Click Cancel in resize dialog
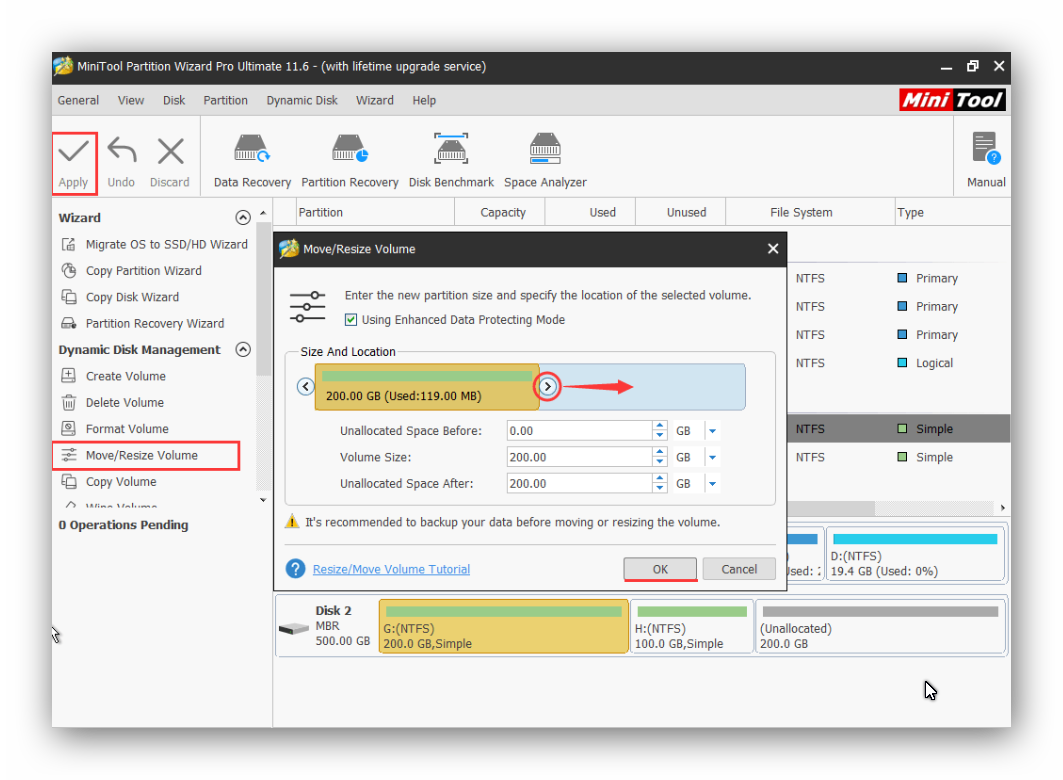 [x=739, y=569]
